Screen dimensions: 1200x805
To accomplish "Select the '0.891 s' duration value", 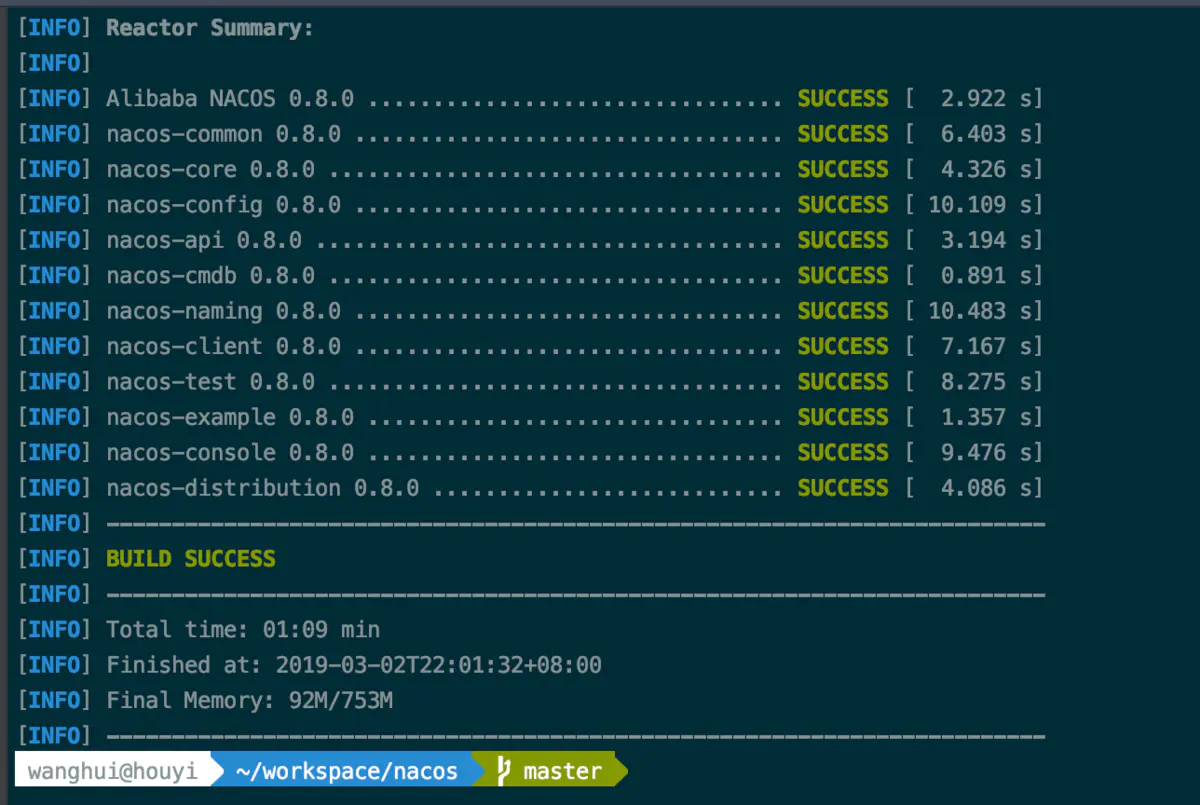I will click(x=985, y=276).
